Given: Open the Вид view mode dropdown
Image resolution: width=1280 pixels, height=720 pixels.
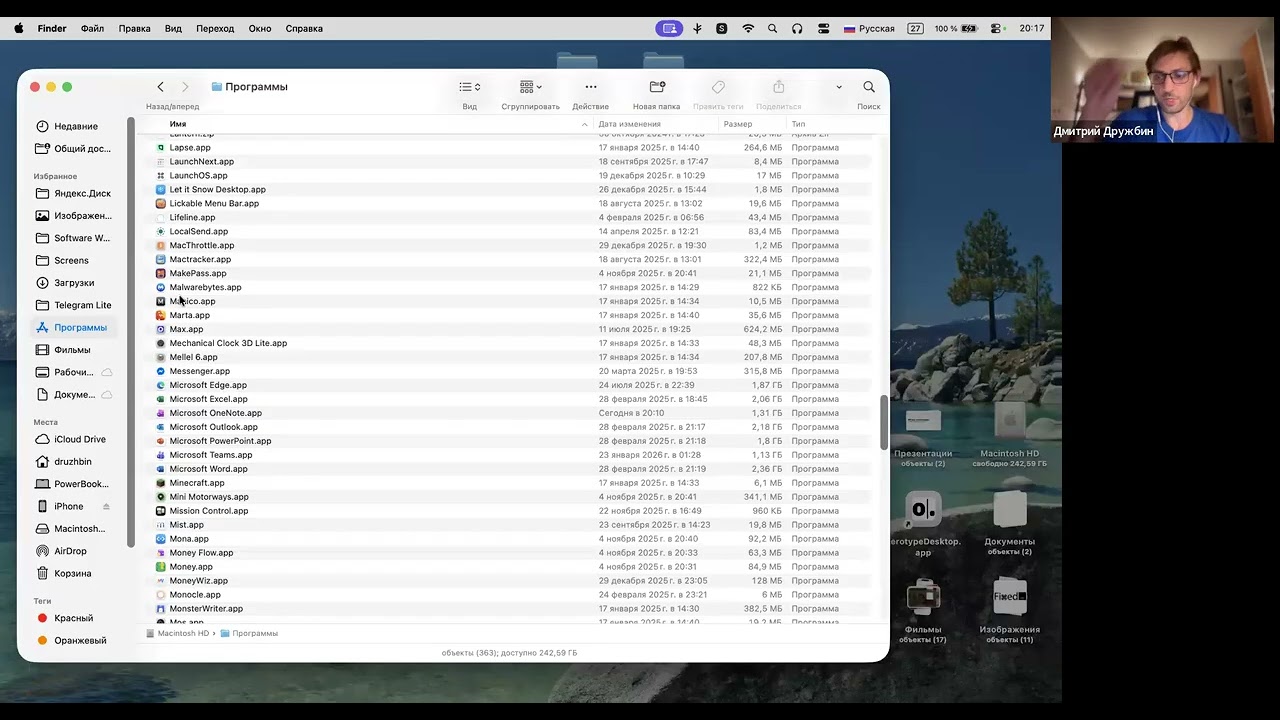Looking at the screenshot, I should point(469,87).
